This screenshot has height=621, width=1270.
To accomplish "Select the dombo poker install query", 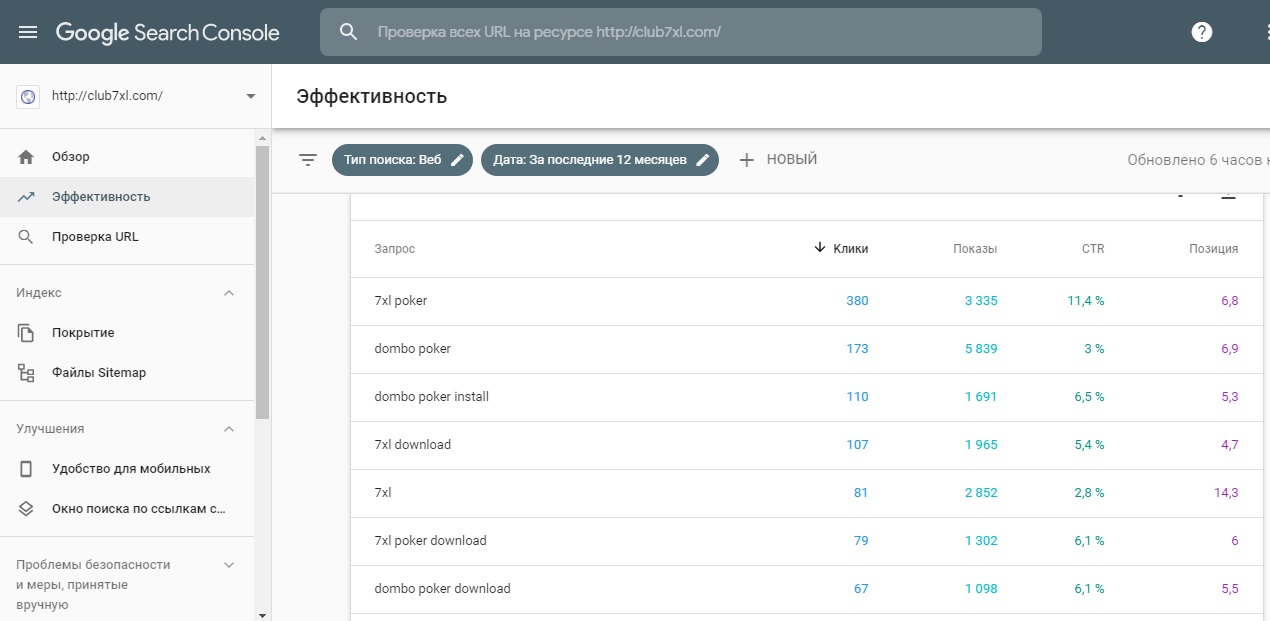I will pyautogui.click(x=806, y=397).
